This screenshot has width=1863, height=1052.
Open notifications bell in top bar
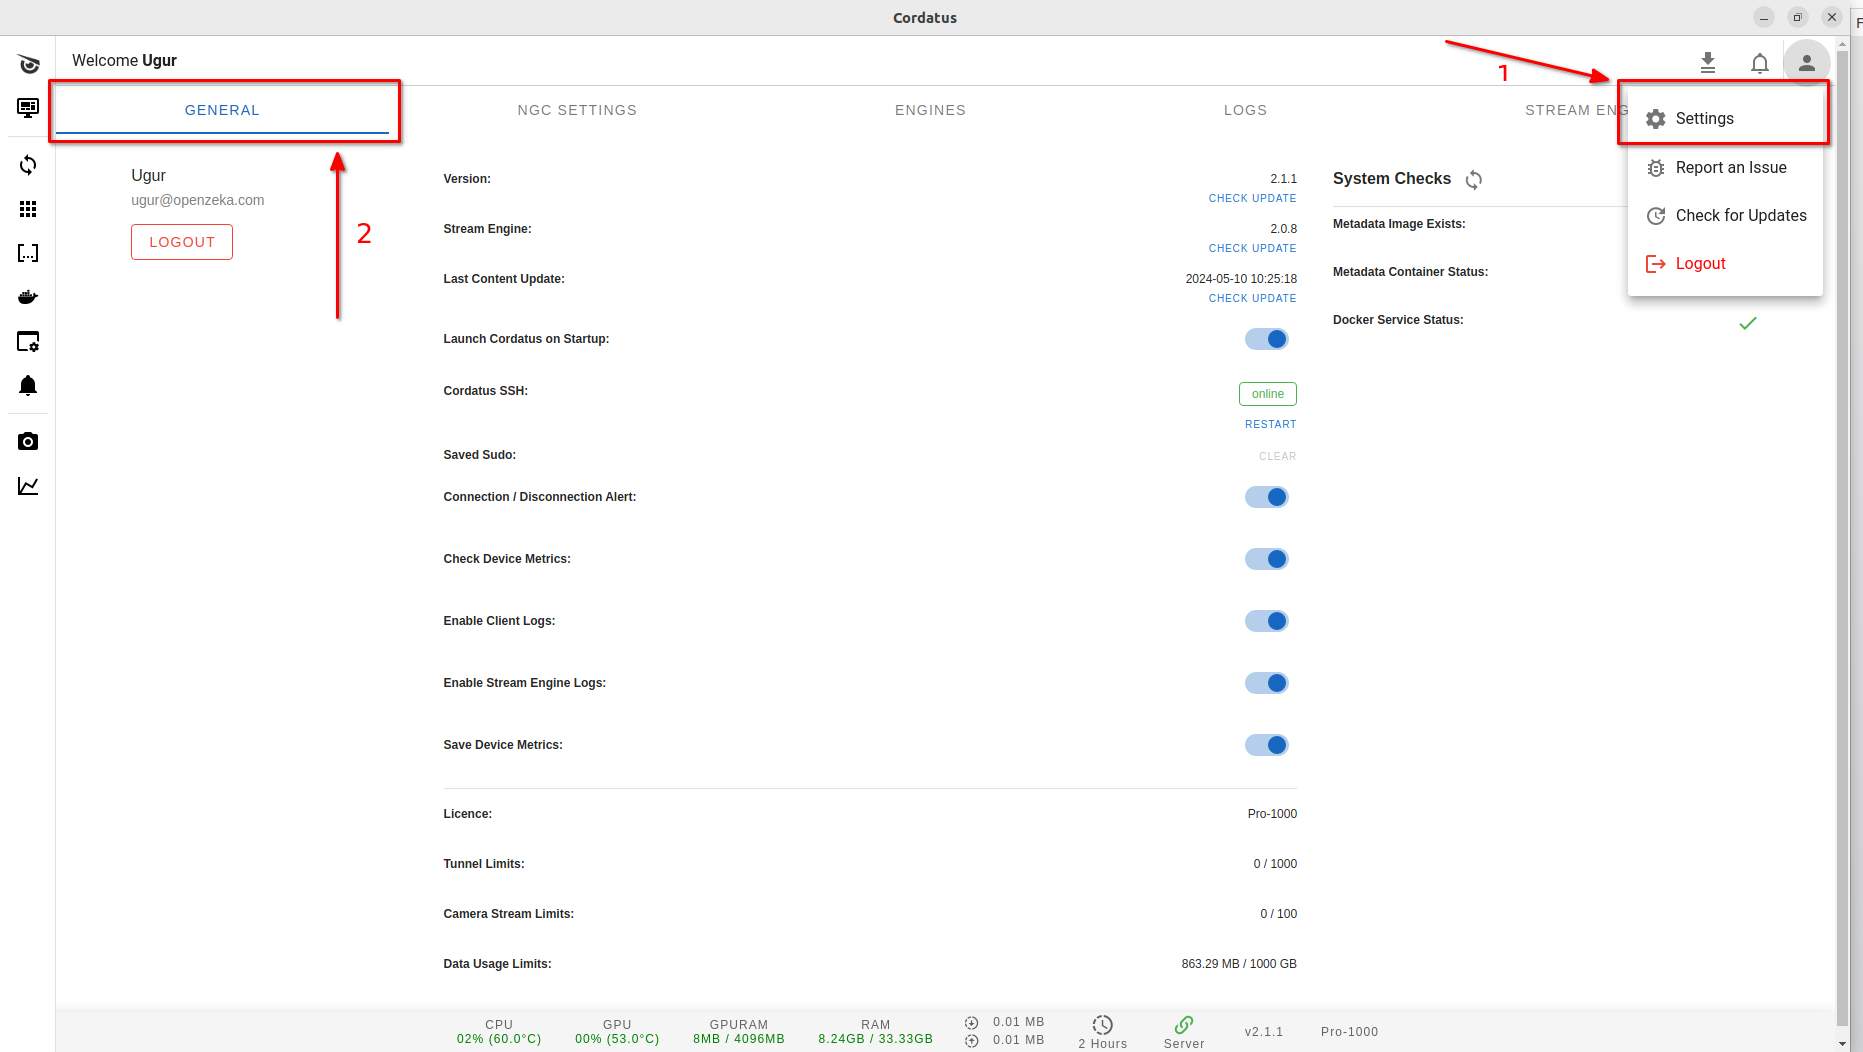1760,63
